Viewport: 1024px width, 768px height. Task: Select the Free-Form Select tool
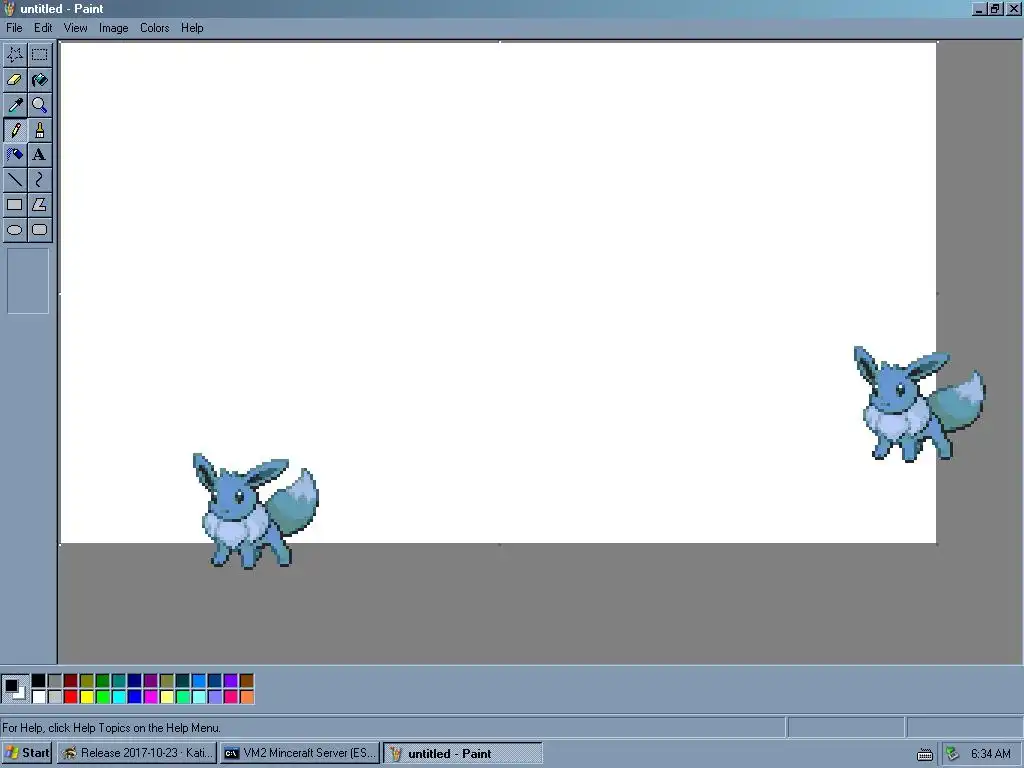coord(15,55)
